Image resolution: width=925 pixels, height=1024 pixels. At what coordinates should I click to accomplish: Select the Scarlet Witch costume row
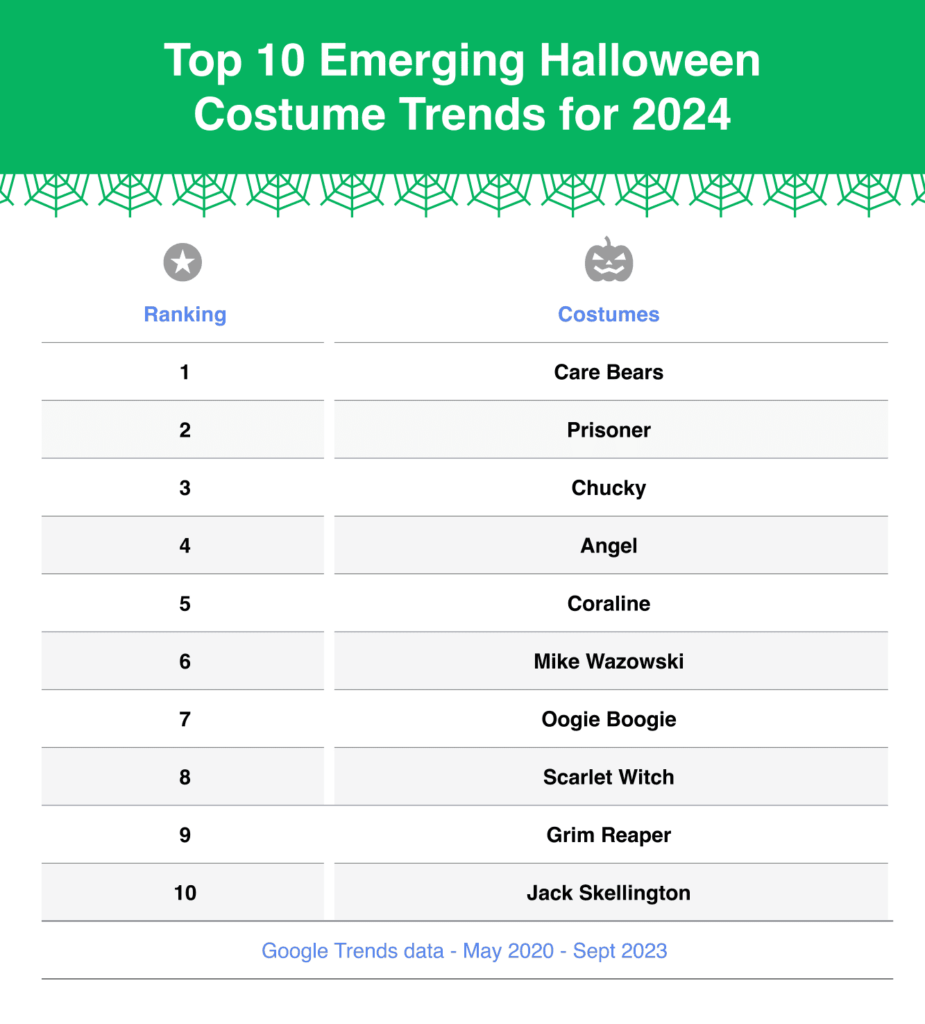[x=609, y=777]
